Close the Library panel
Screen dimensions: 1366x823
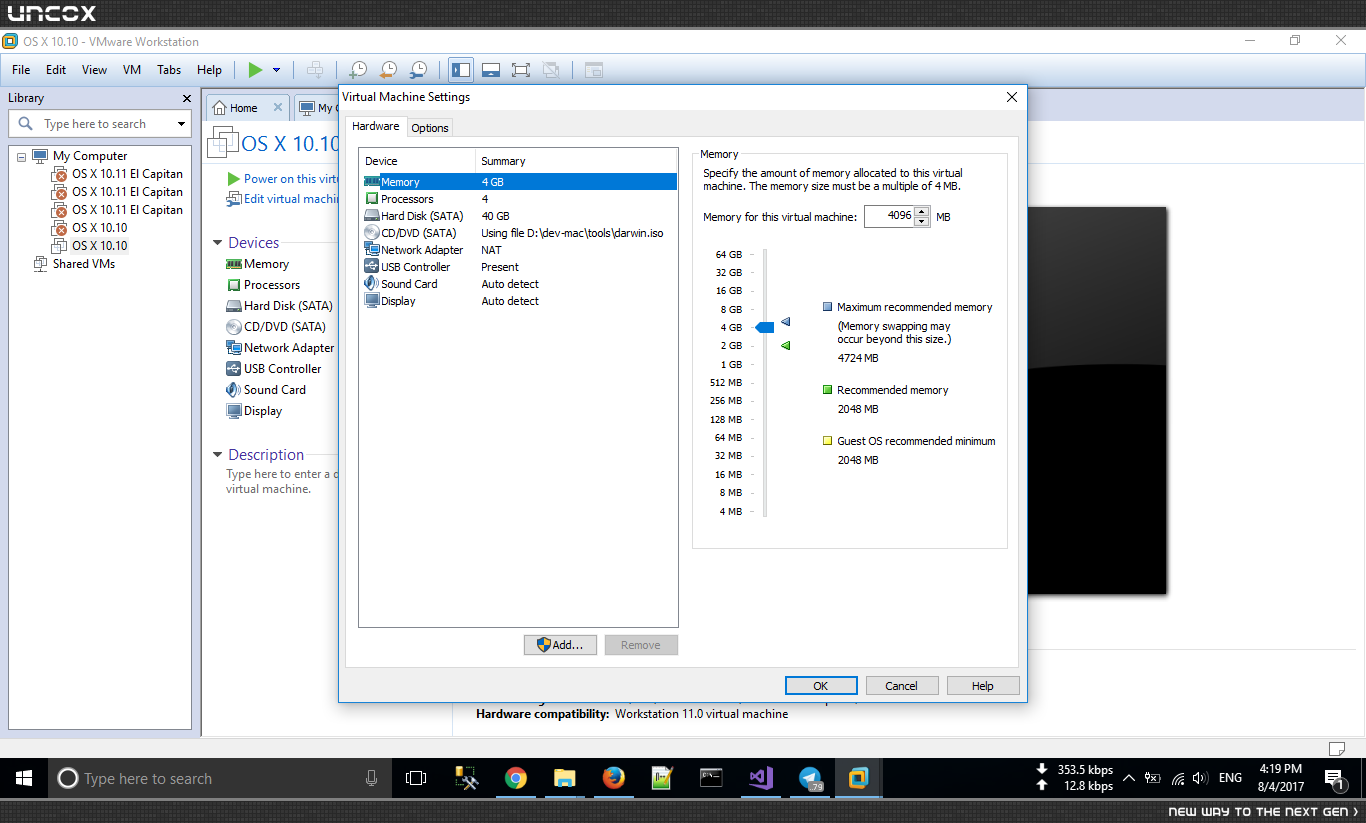186,98
